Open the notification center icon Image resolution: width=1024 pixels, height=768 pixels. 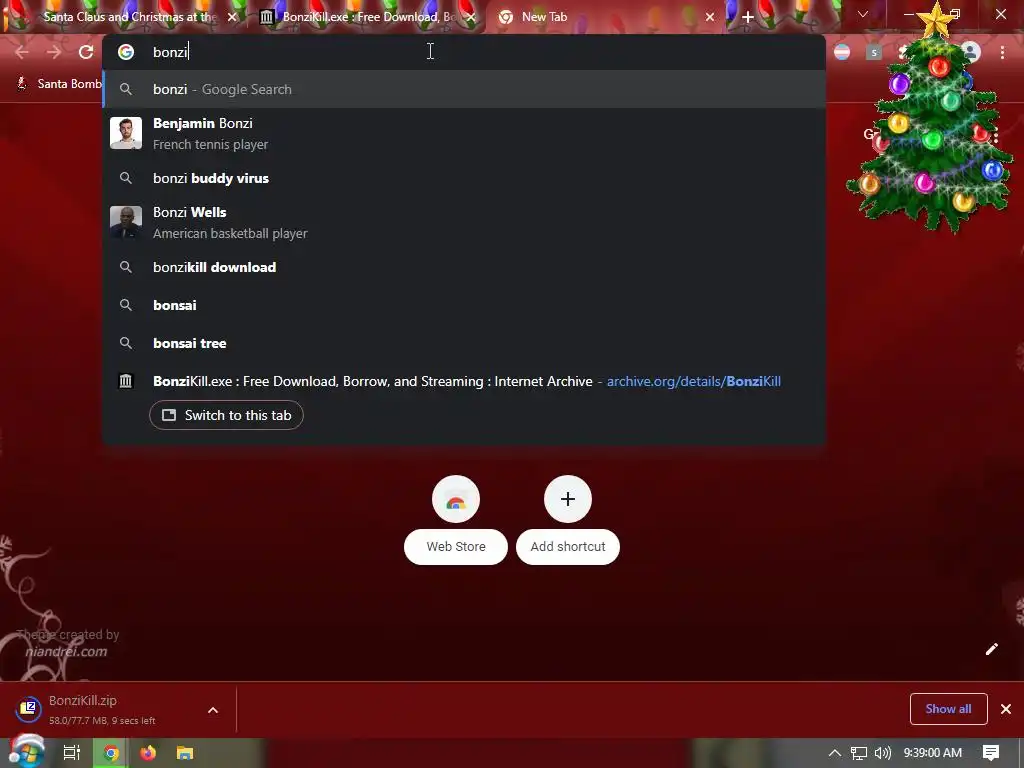(x=991, y=753)
